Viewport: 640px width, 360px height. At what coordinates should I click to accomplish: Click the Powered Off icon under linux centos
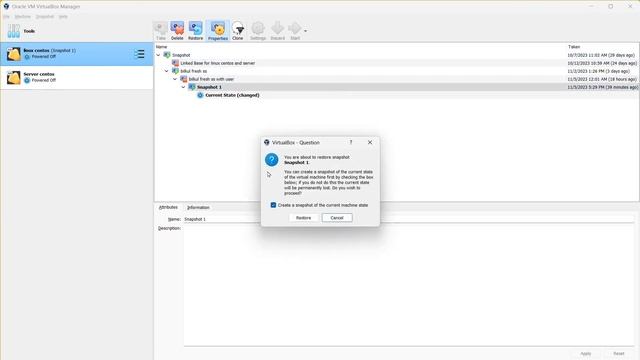click(27, 57)
